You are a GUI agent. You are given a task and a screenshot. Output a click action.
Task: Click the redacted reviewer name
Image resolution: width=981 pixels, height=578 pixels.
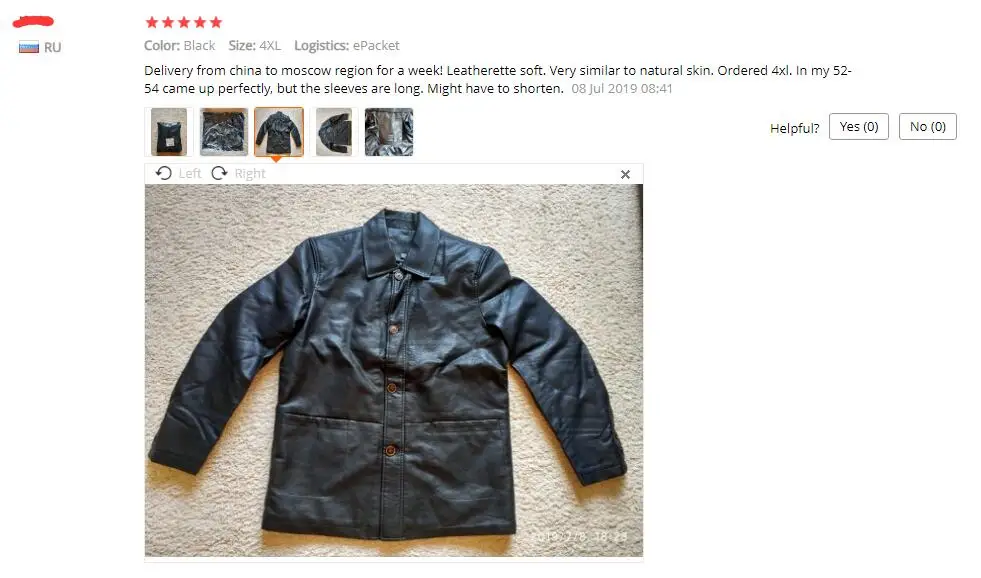click(34, 22)
